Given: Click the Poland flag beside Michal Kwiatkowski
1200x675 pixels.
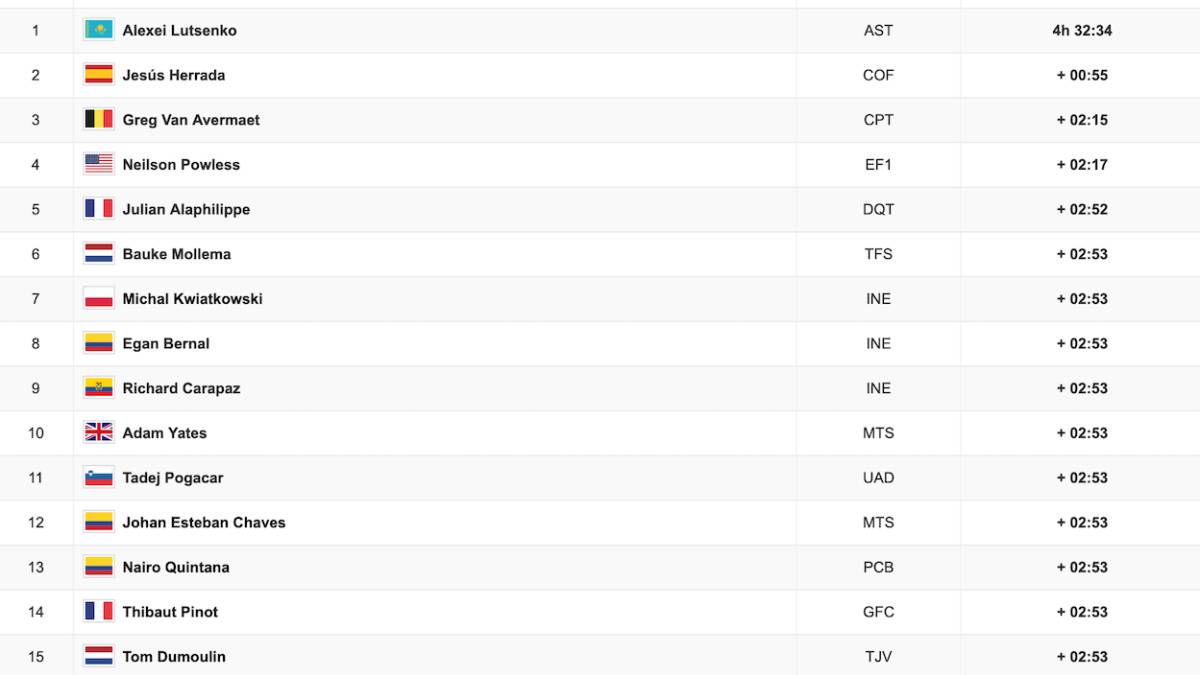Looking at the screenshot, I should [x=98, y=298].
